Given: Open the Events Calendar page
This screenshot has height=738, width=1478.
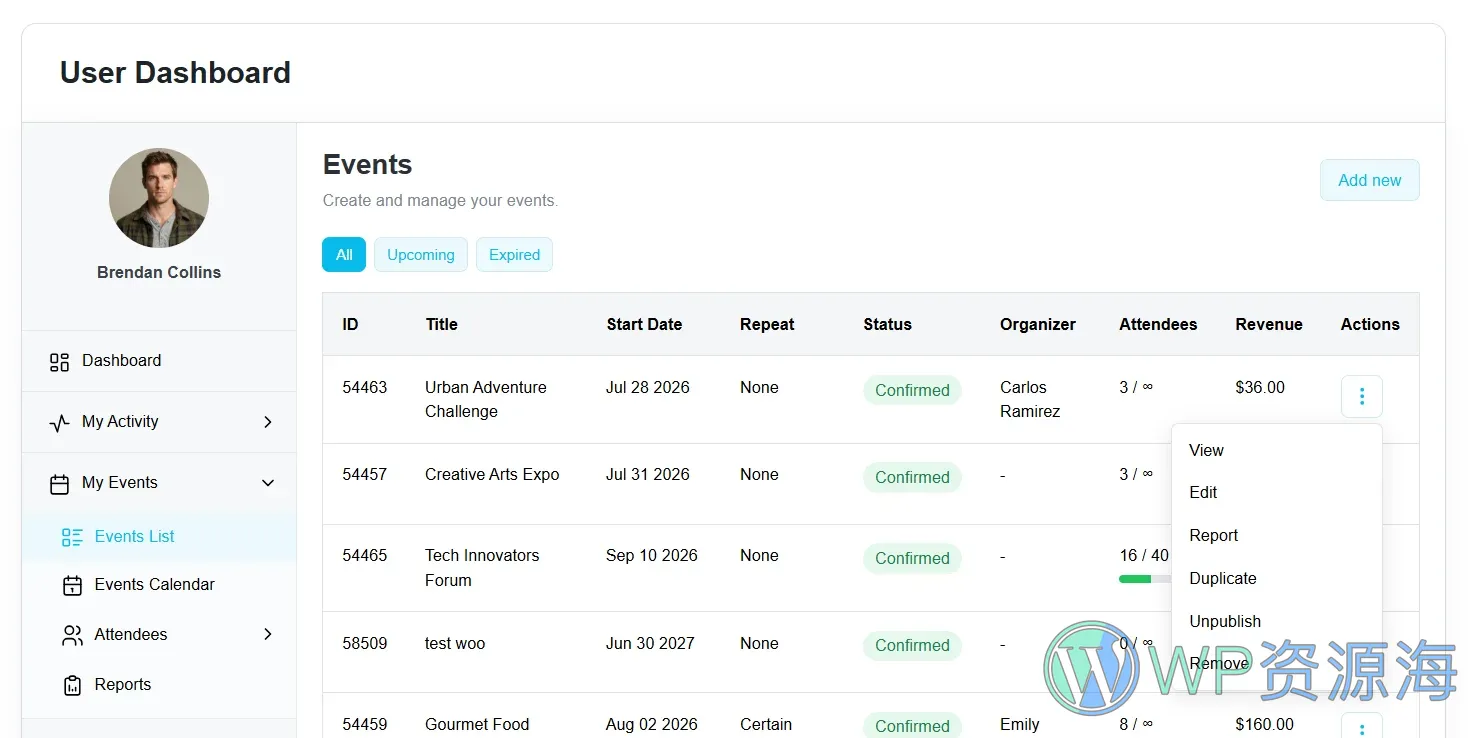Looking at the screenshot, I should [159, 585].
